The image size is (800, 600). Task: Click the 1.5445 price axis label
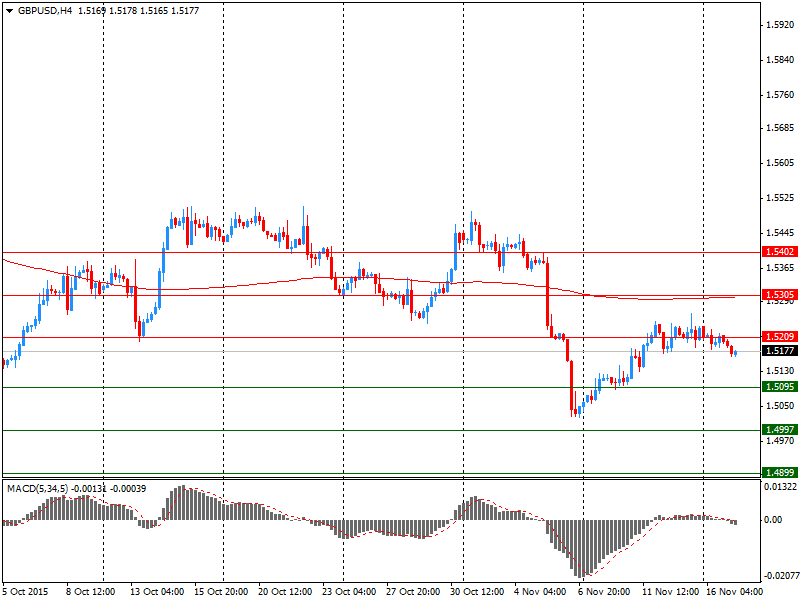pos(780,233)
